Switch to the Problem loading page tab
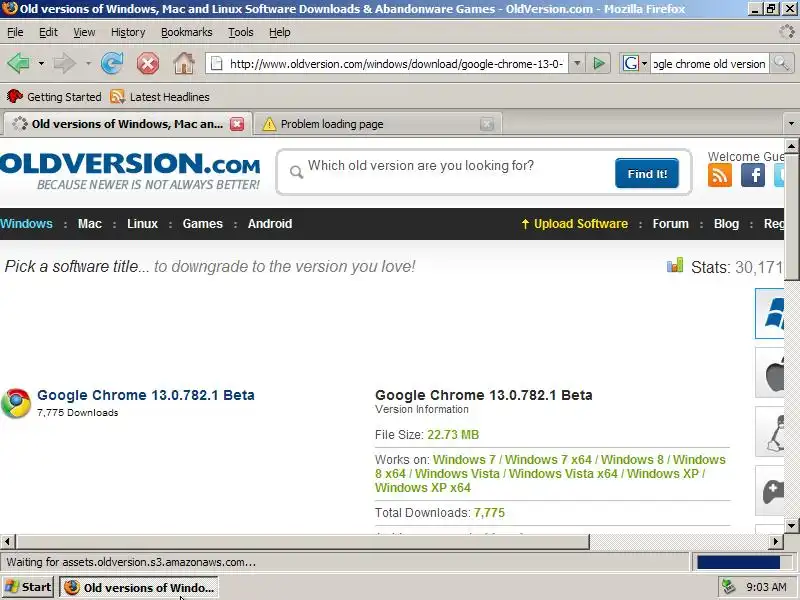 378,124
